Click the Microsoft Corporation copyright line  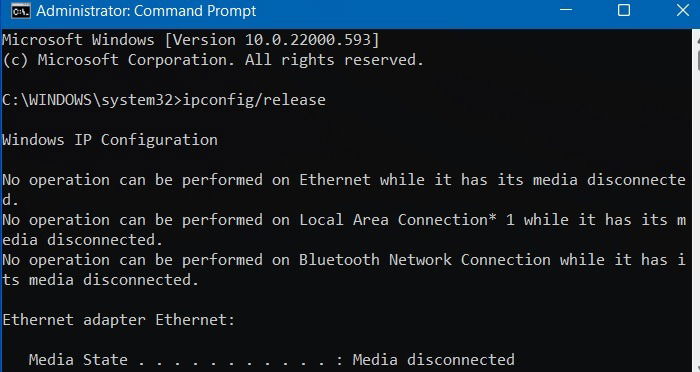pos(213,60)
